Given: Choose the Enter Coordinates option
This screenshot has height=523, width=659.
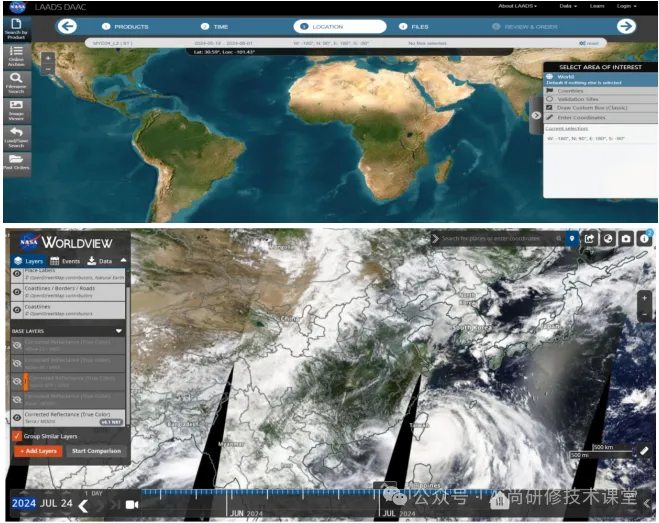Looking at the screenshot, I should [x=600, y=117].
